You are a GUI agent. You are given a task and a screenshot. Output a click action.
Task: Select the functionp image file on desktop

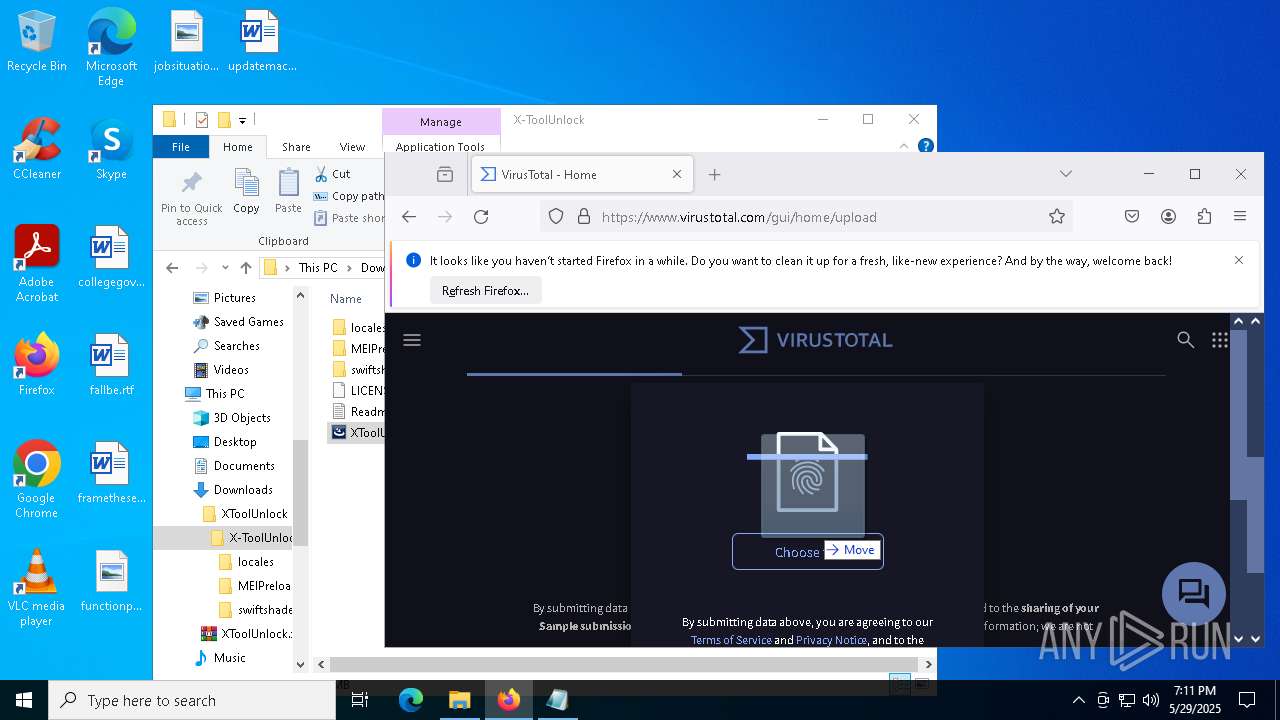[x=111, y=581]
